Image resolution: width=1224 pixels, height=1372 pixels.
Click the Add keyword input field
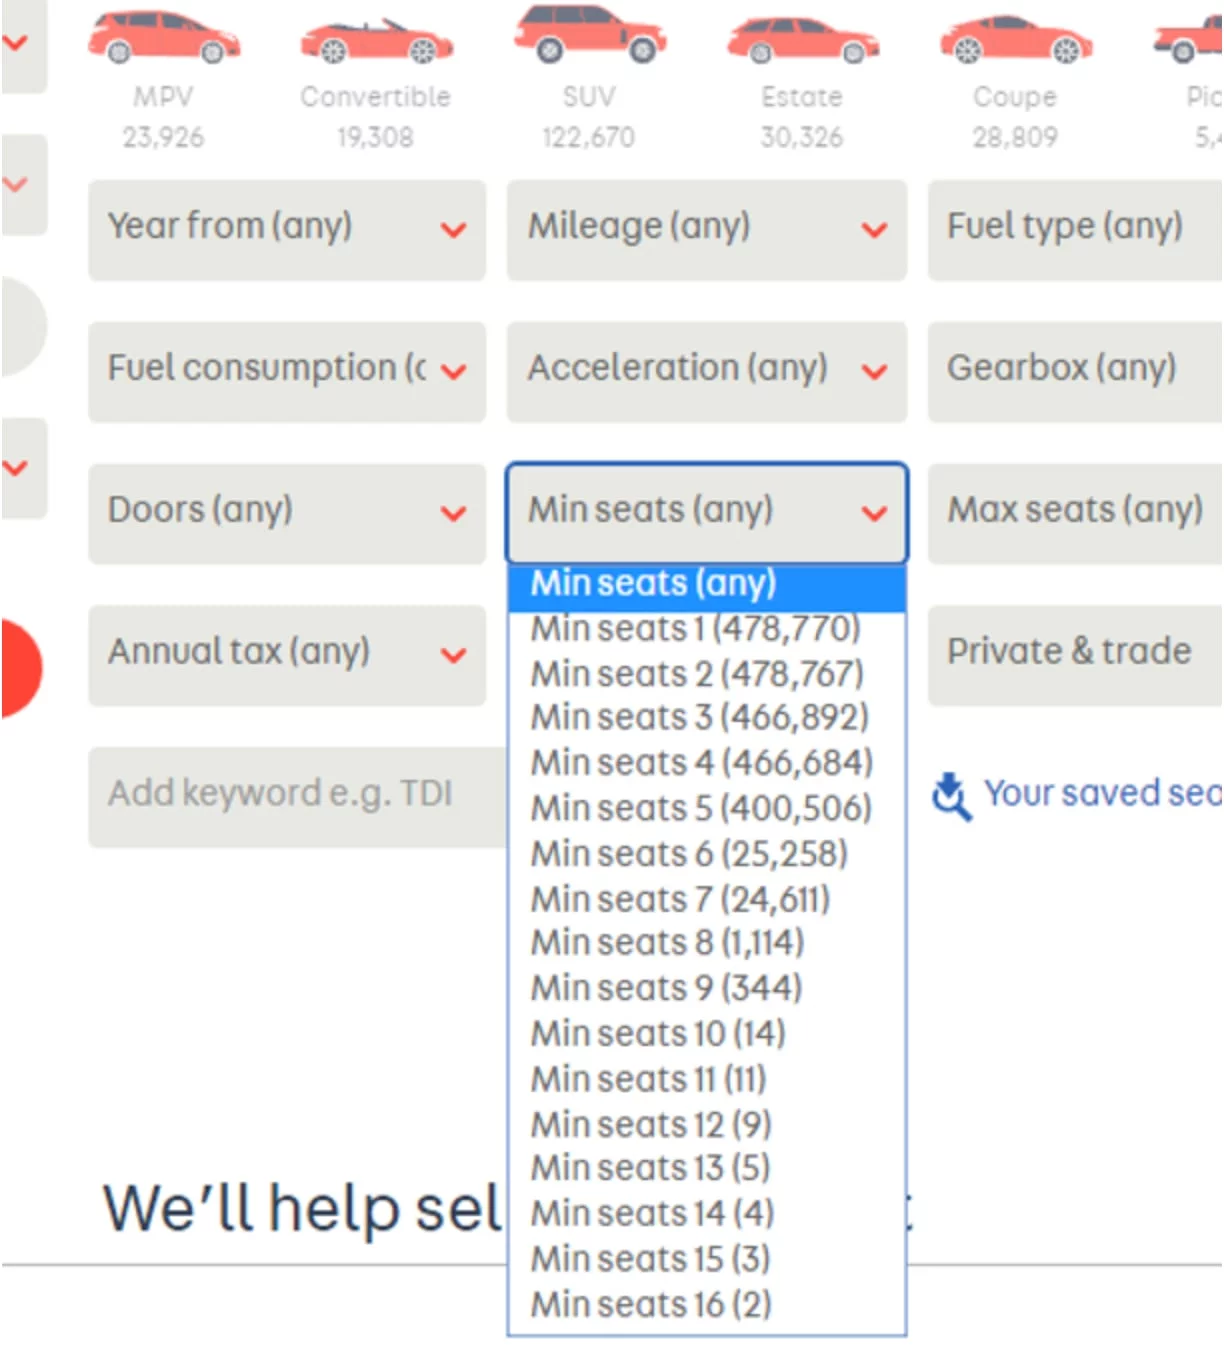(x=297, y=796)
